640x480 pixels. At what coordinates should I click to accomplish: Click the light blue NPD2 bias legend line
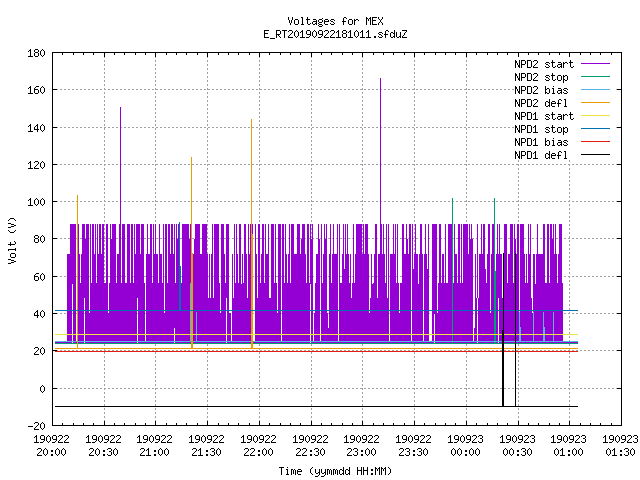pyautogui.click(x=595, y=89)
